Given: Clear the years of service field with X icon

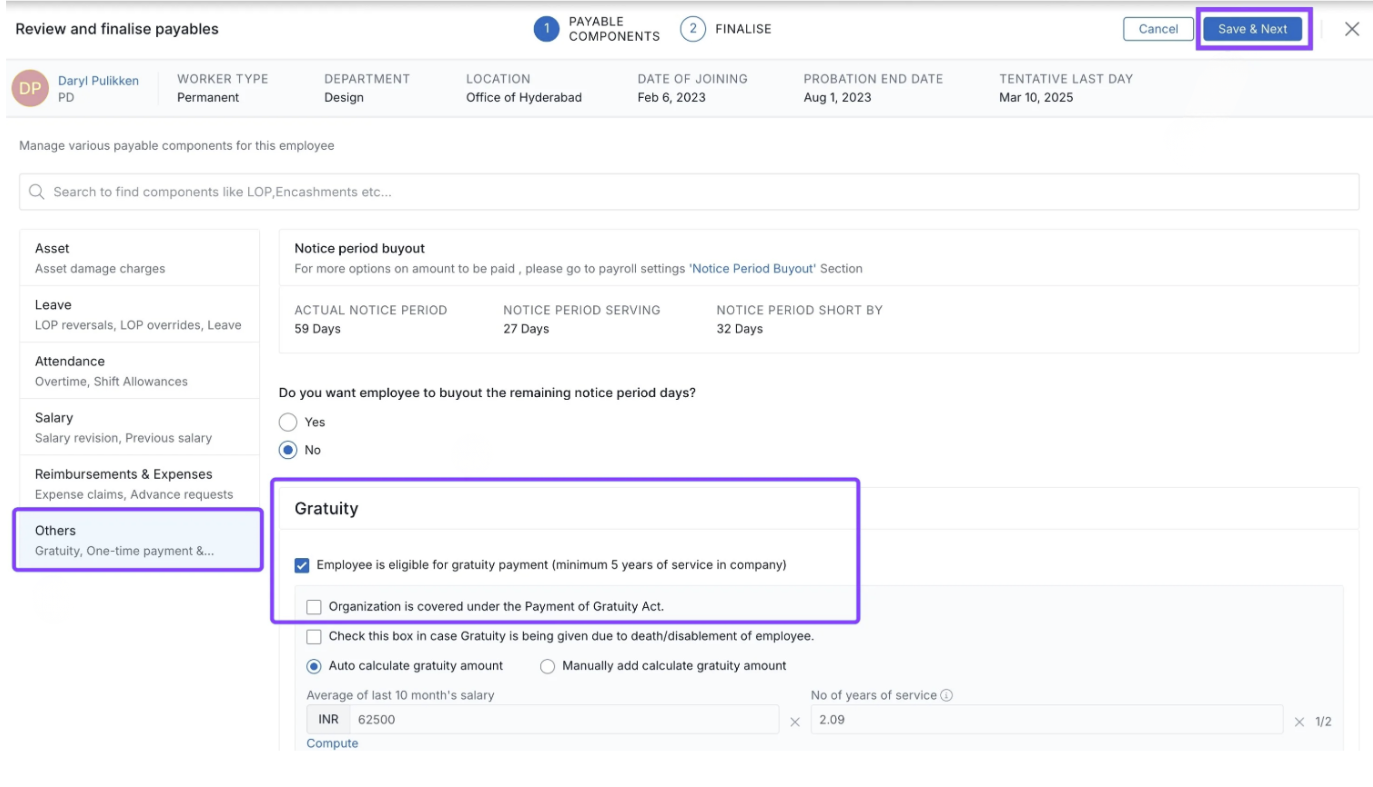Looking at the screenshot, I should [x=1299, y=722].
